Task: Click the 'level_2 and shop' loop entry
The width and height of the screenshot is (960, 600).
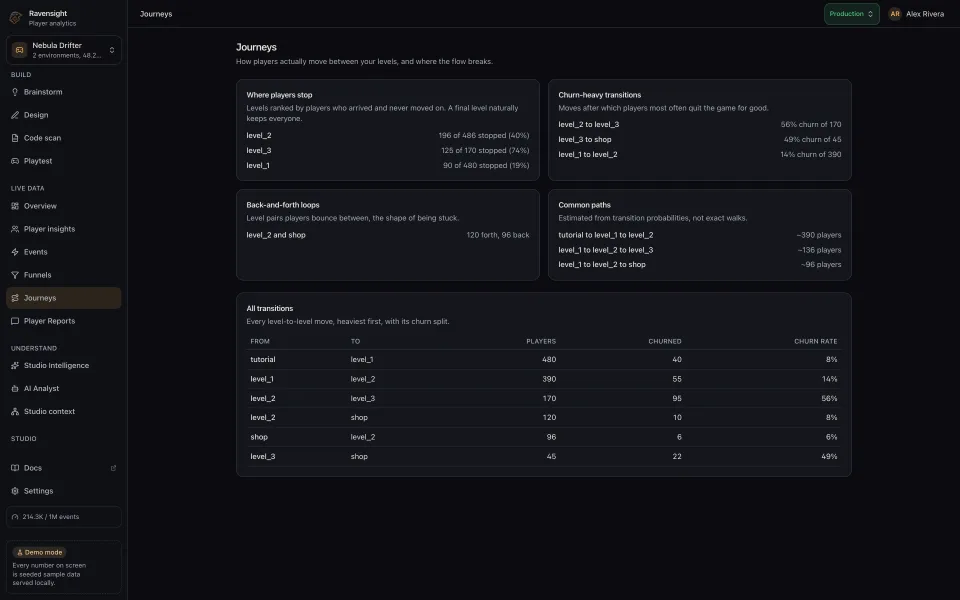Action: (x=276, y=234)
